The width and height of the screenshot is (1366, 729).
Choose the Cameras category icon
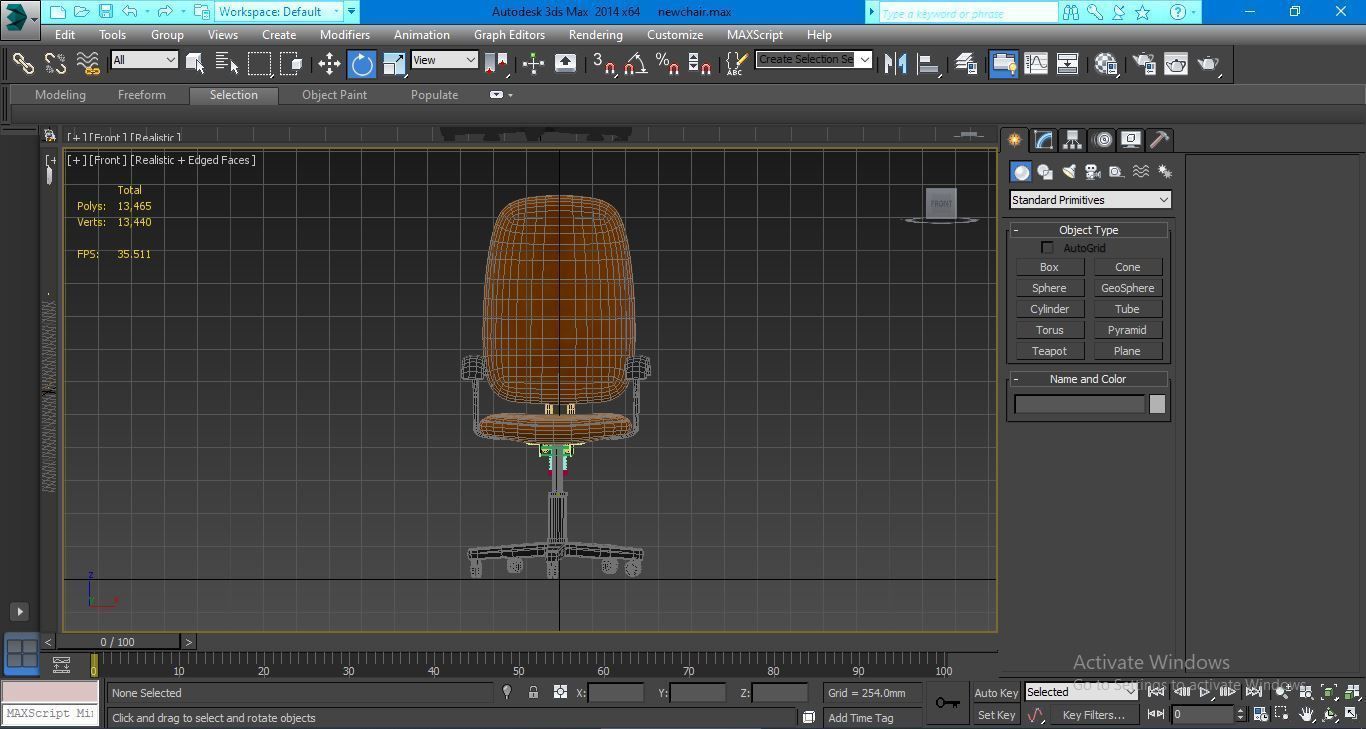click(1093, 172)
